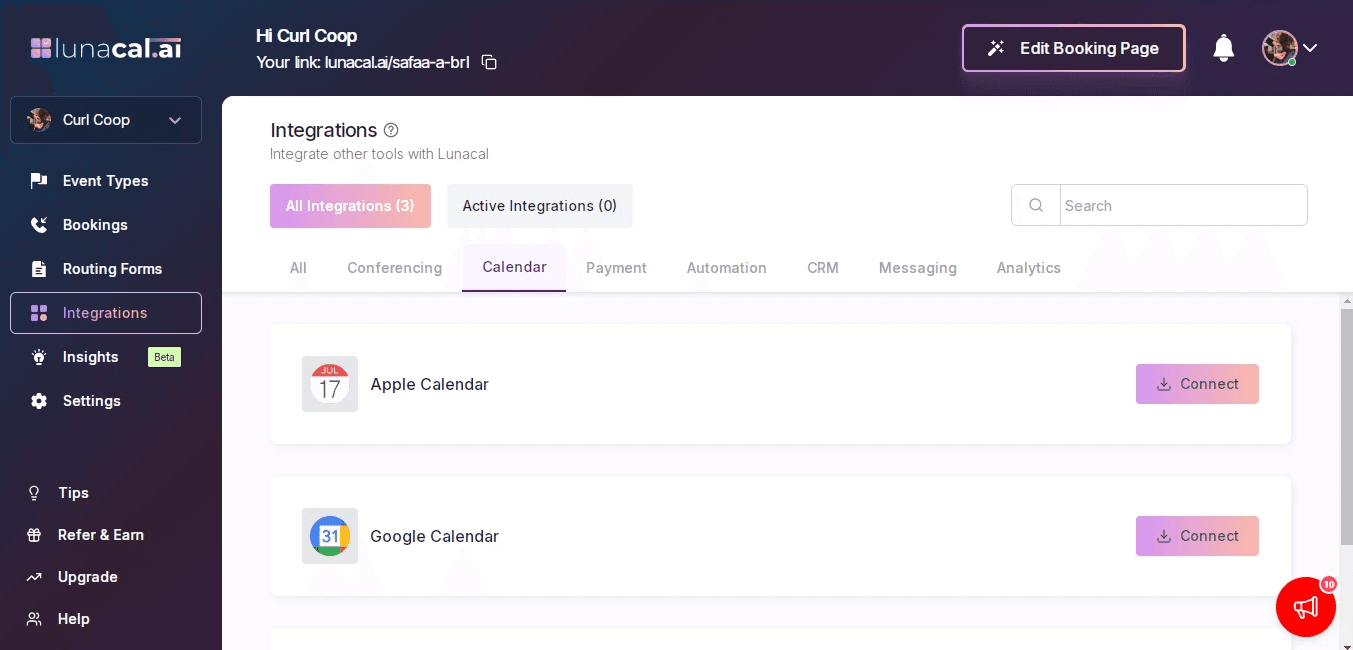Open Refer & Earn link
Image resolution: width=1353 pixels, height=650 pixels.
coord(101,535)
